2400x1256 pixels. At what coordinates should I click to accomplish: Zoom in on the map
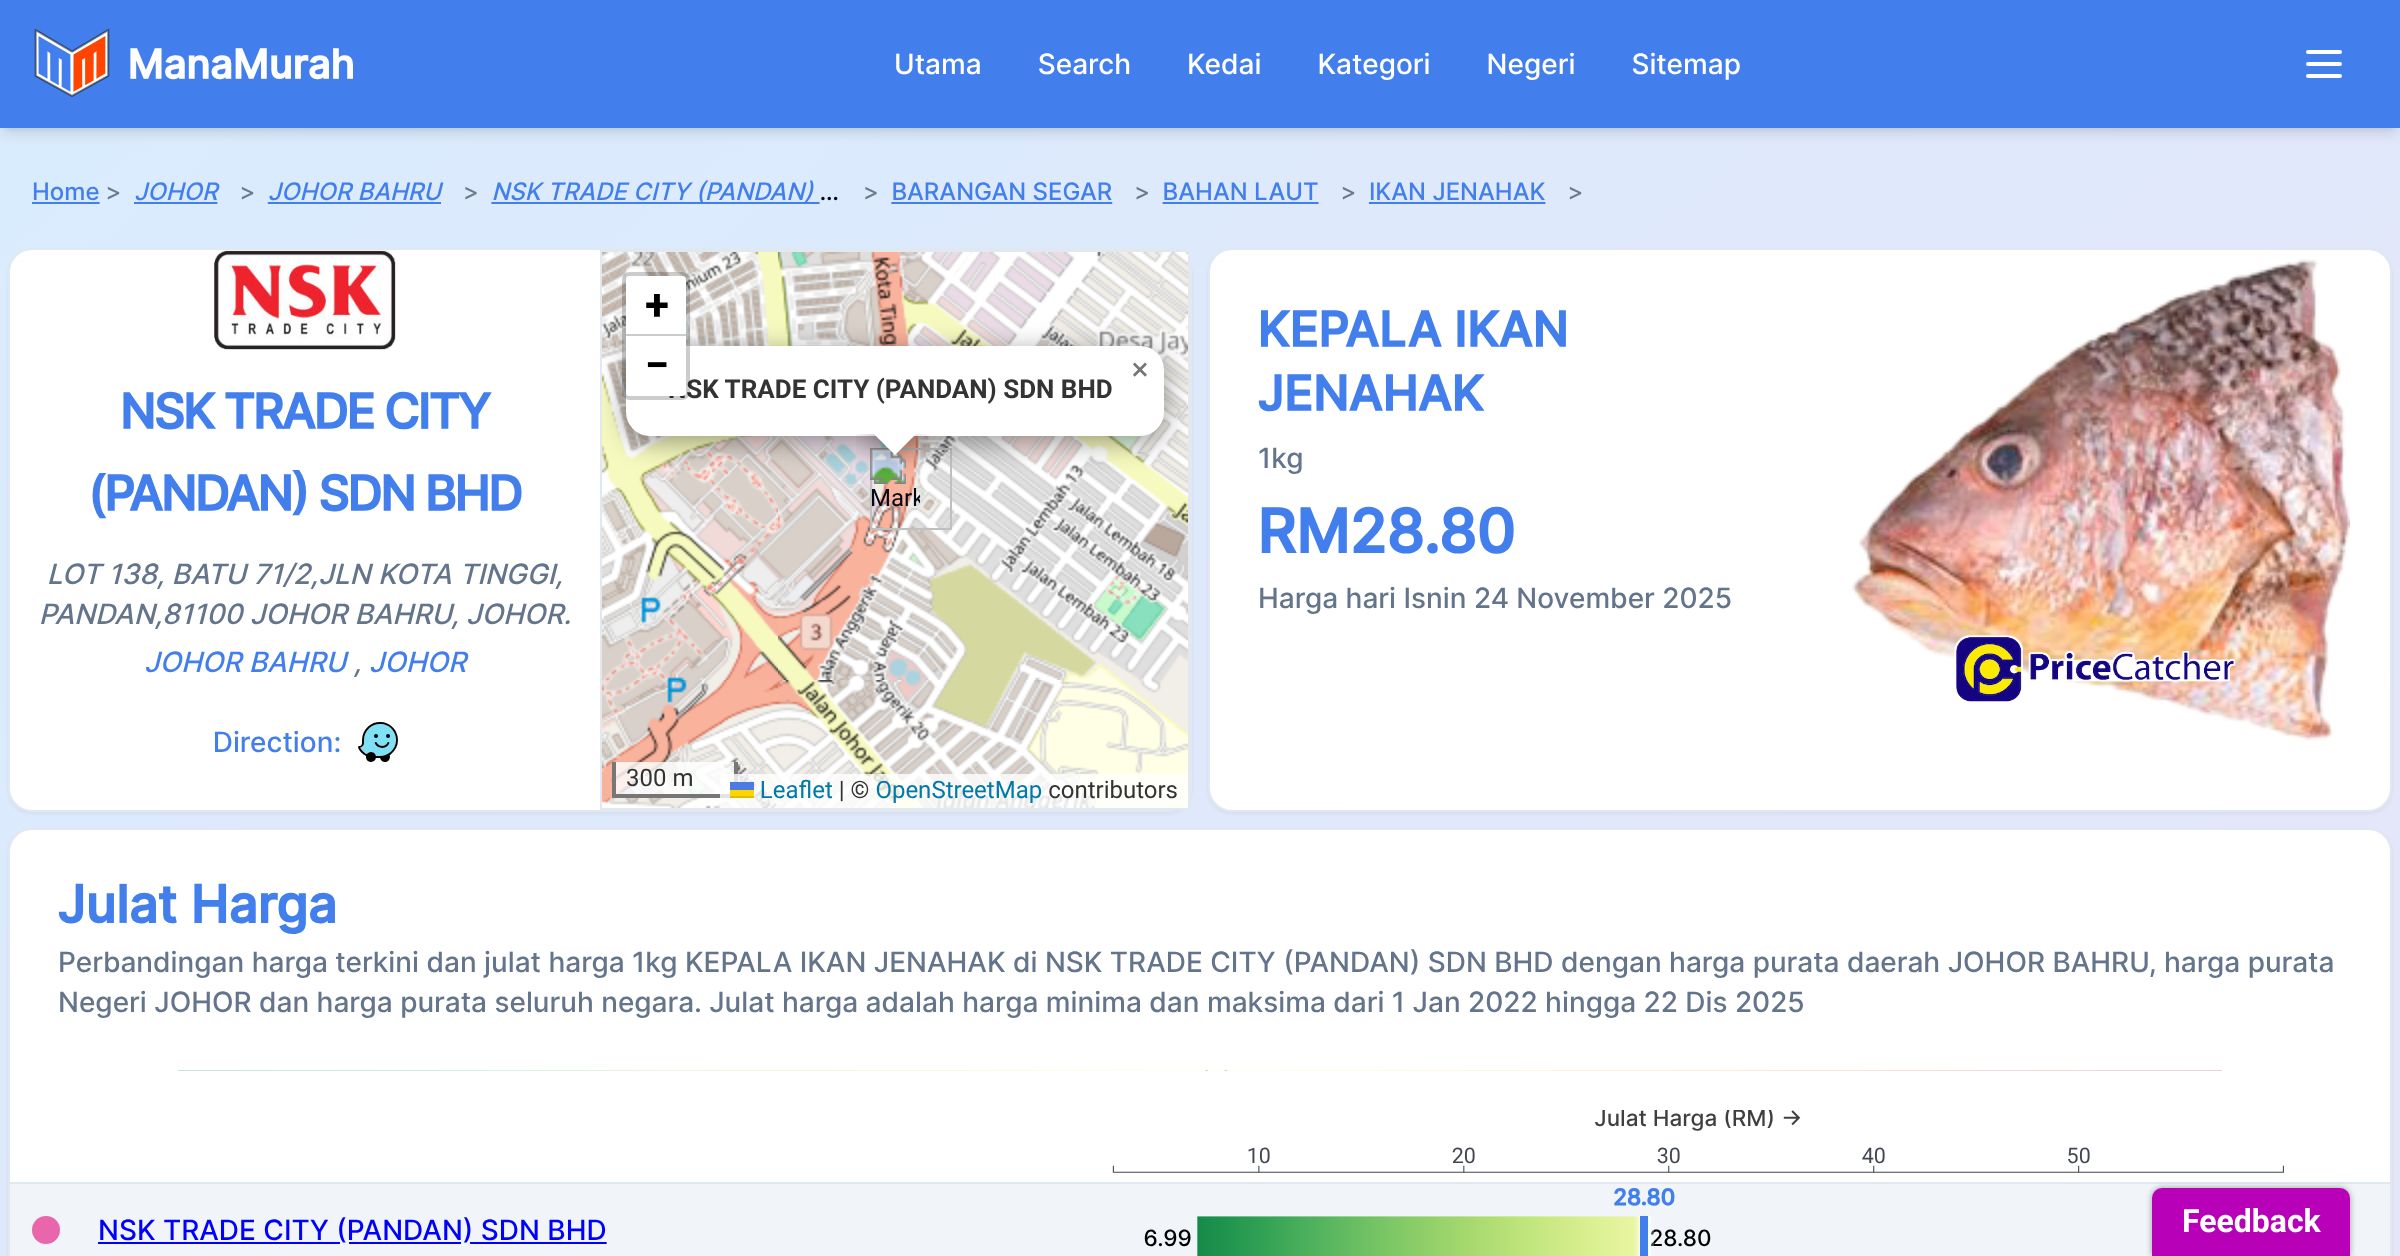click(x=656, y=306)
